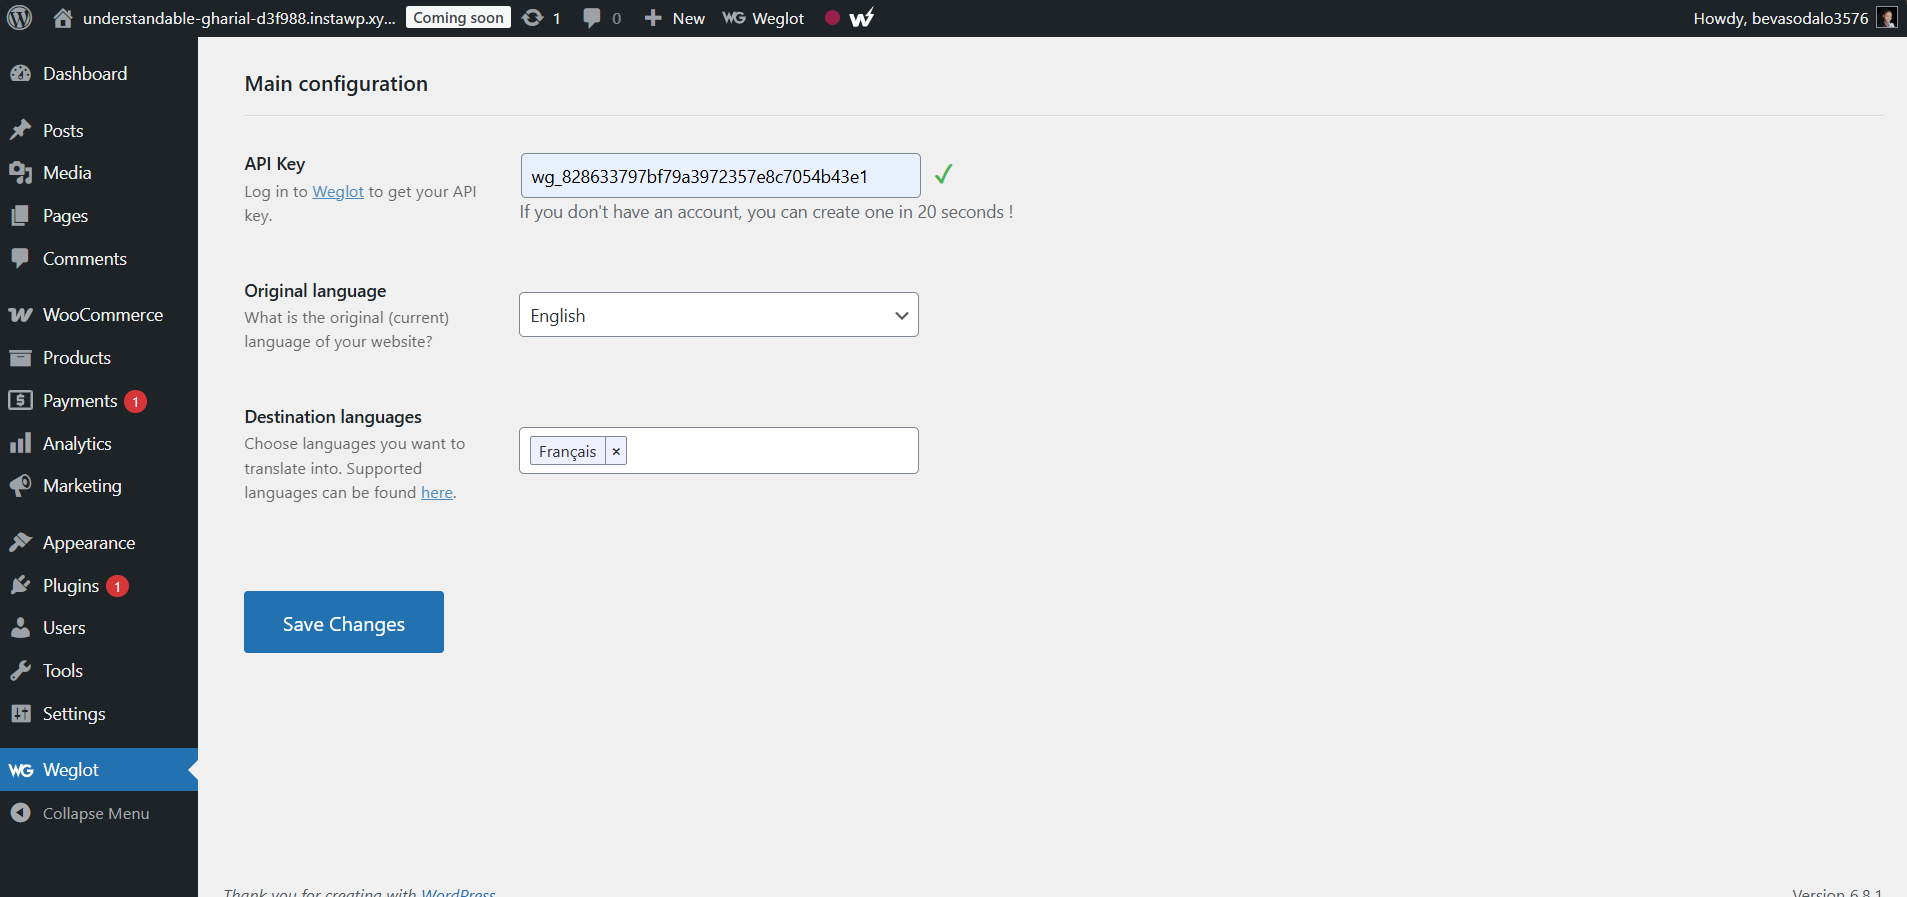Viewport: 1907px width, 897px height.
Task: Open the site home icon
Action: click(x=63, y=18)
